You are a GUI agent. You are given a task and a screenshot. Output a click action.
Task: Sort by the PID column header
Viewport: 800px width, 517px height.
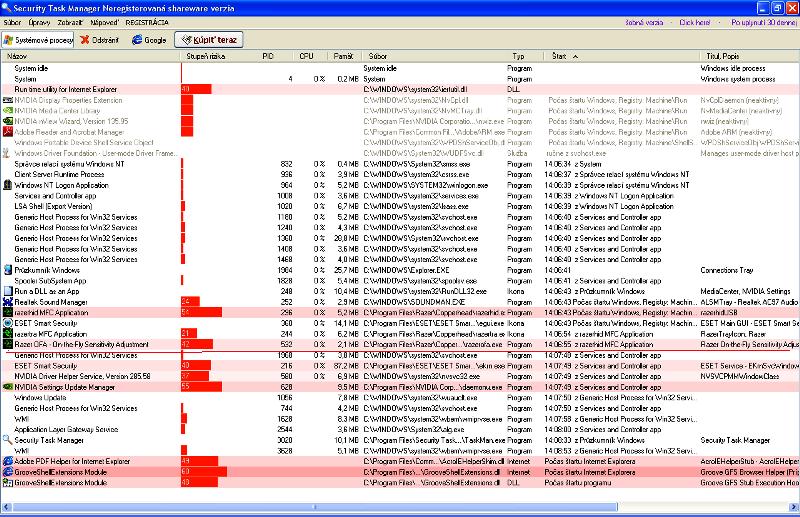coord(276,56)
